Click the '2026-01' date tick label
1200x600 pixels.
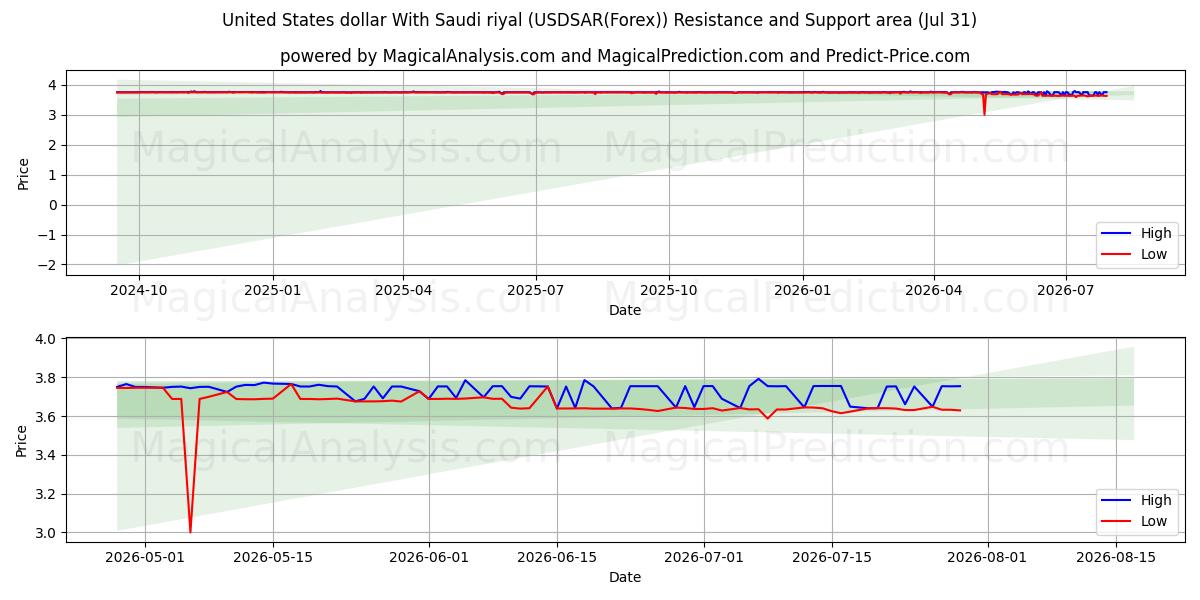pyautogui.click(x=803, y=290)
